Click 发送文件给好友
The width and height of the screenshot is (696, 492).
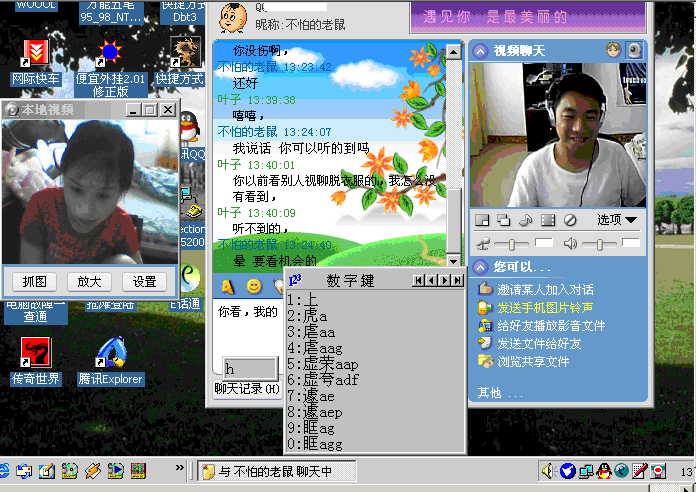pos(539,344)
